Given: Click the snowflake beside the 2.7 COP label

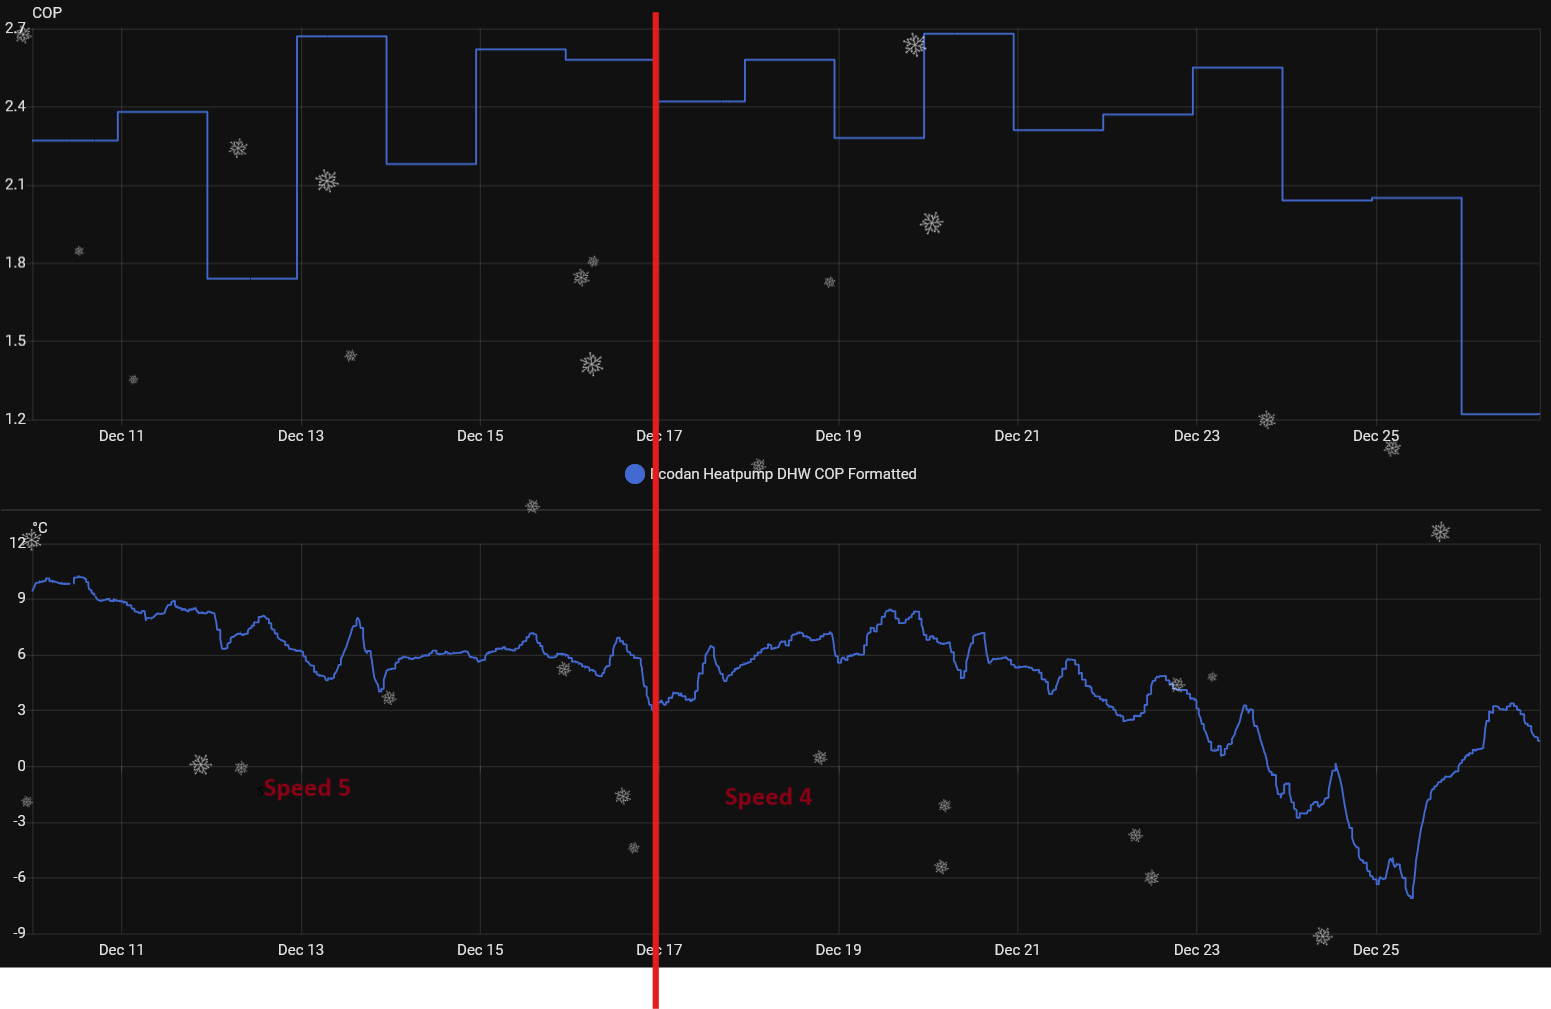Looking at the screenshot, I should tap(23, 35).
